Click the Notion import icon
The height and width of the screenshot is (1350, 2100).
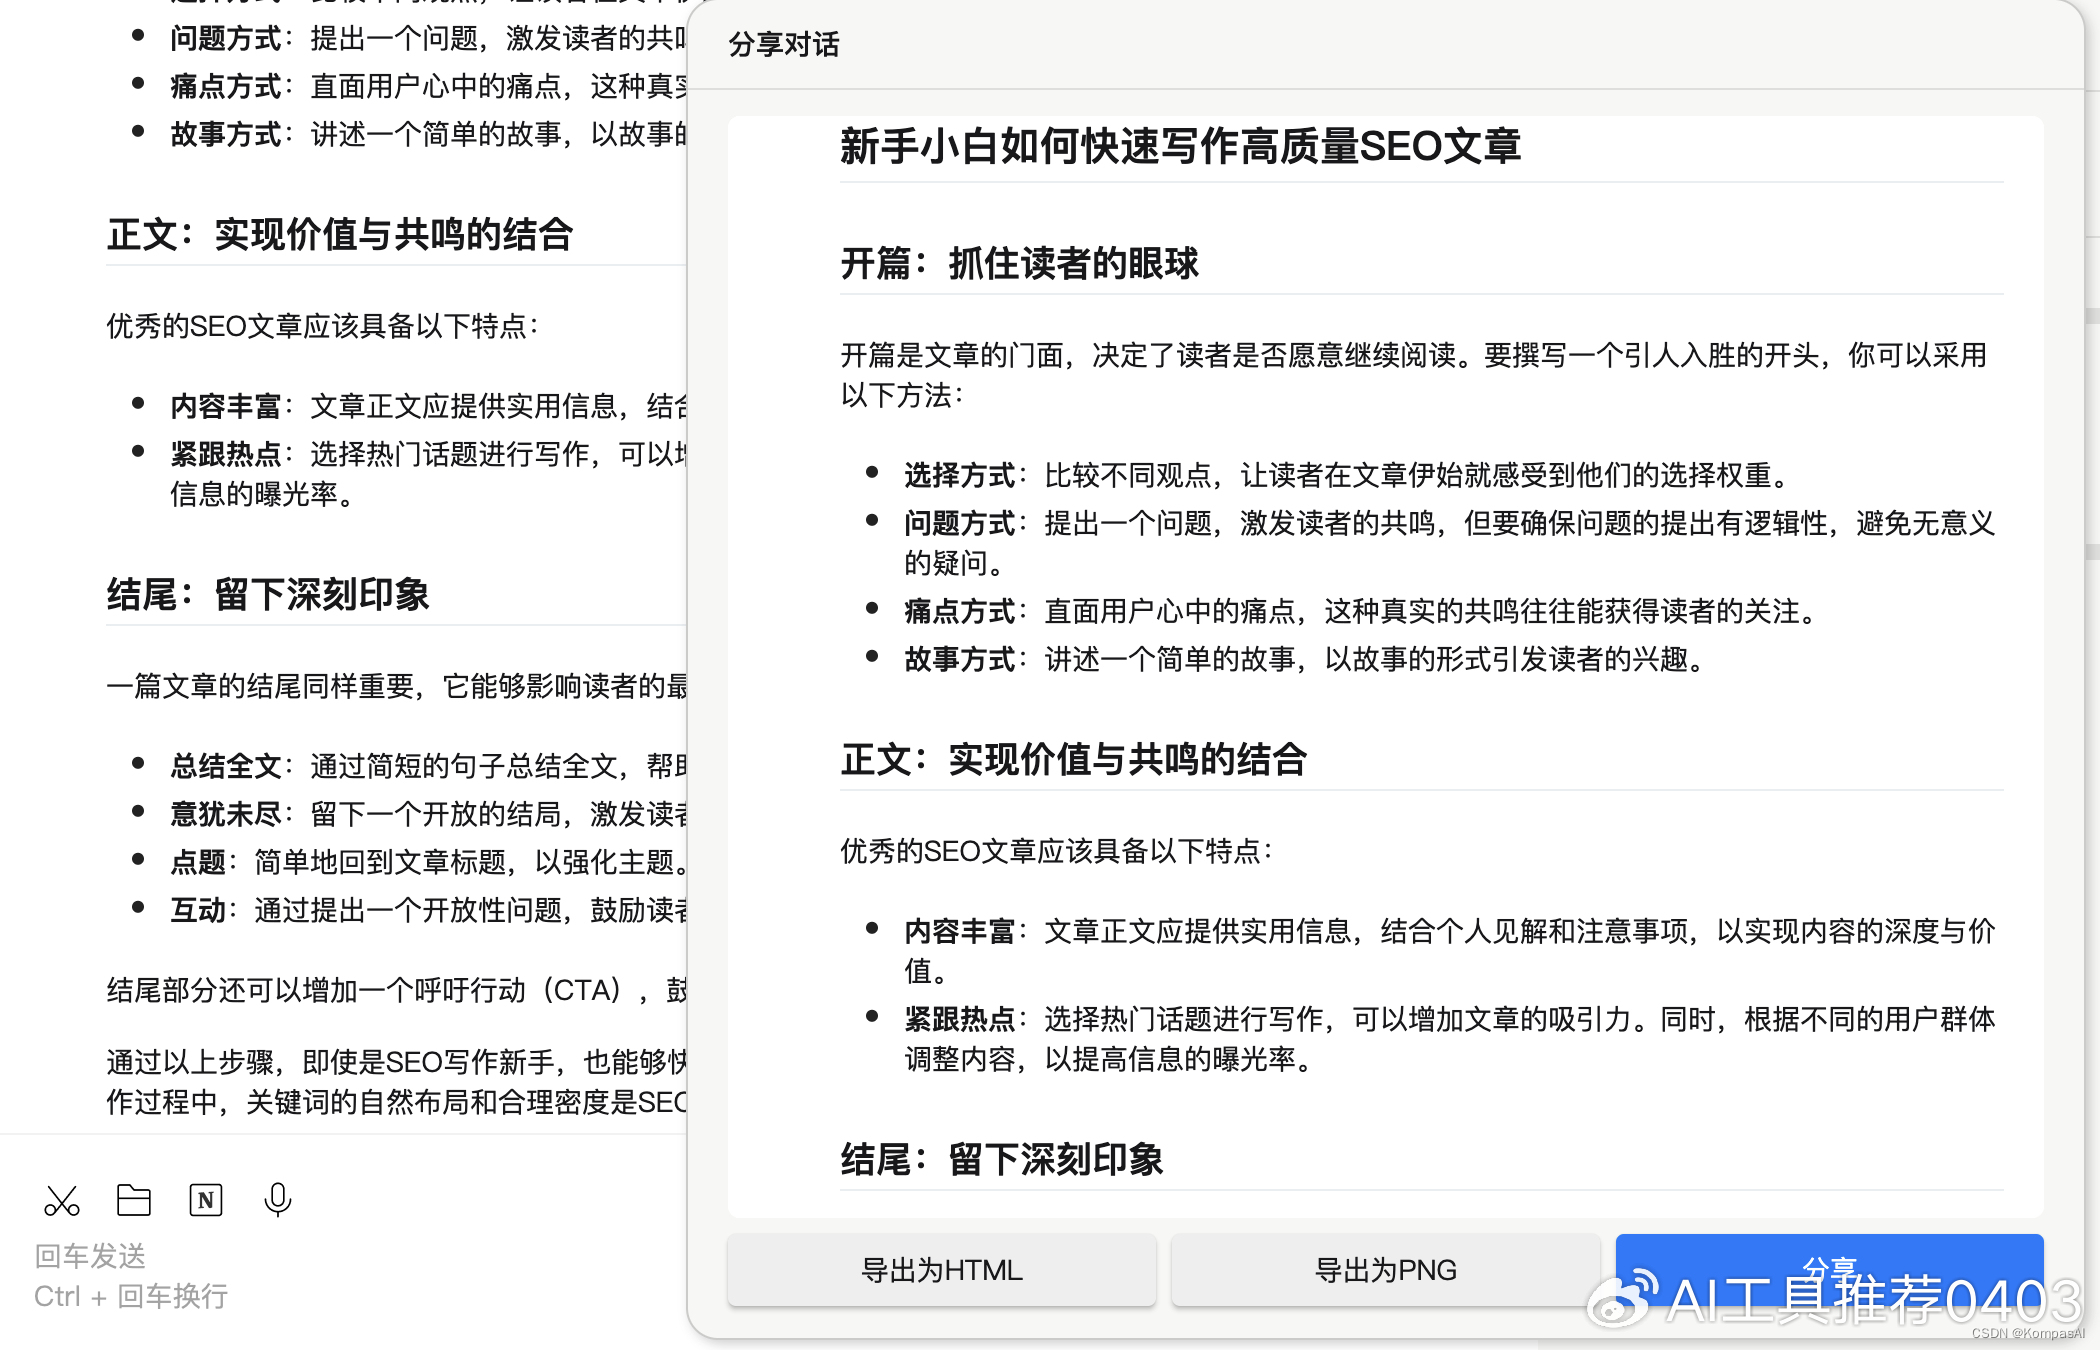click(206, 1200)
